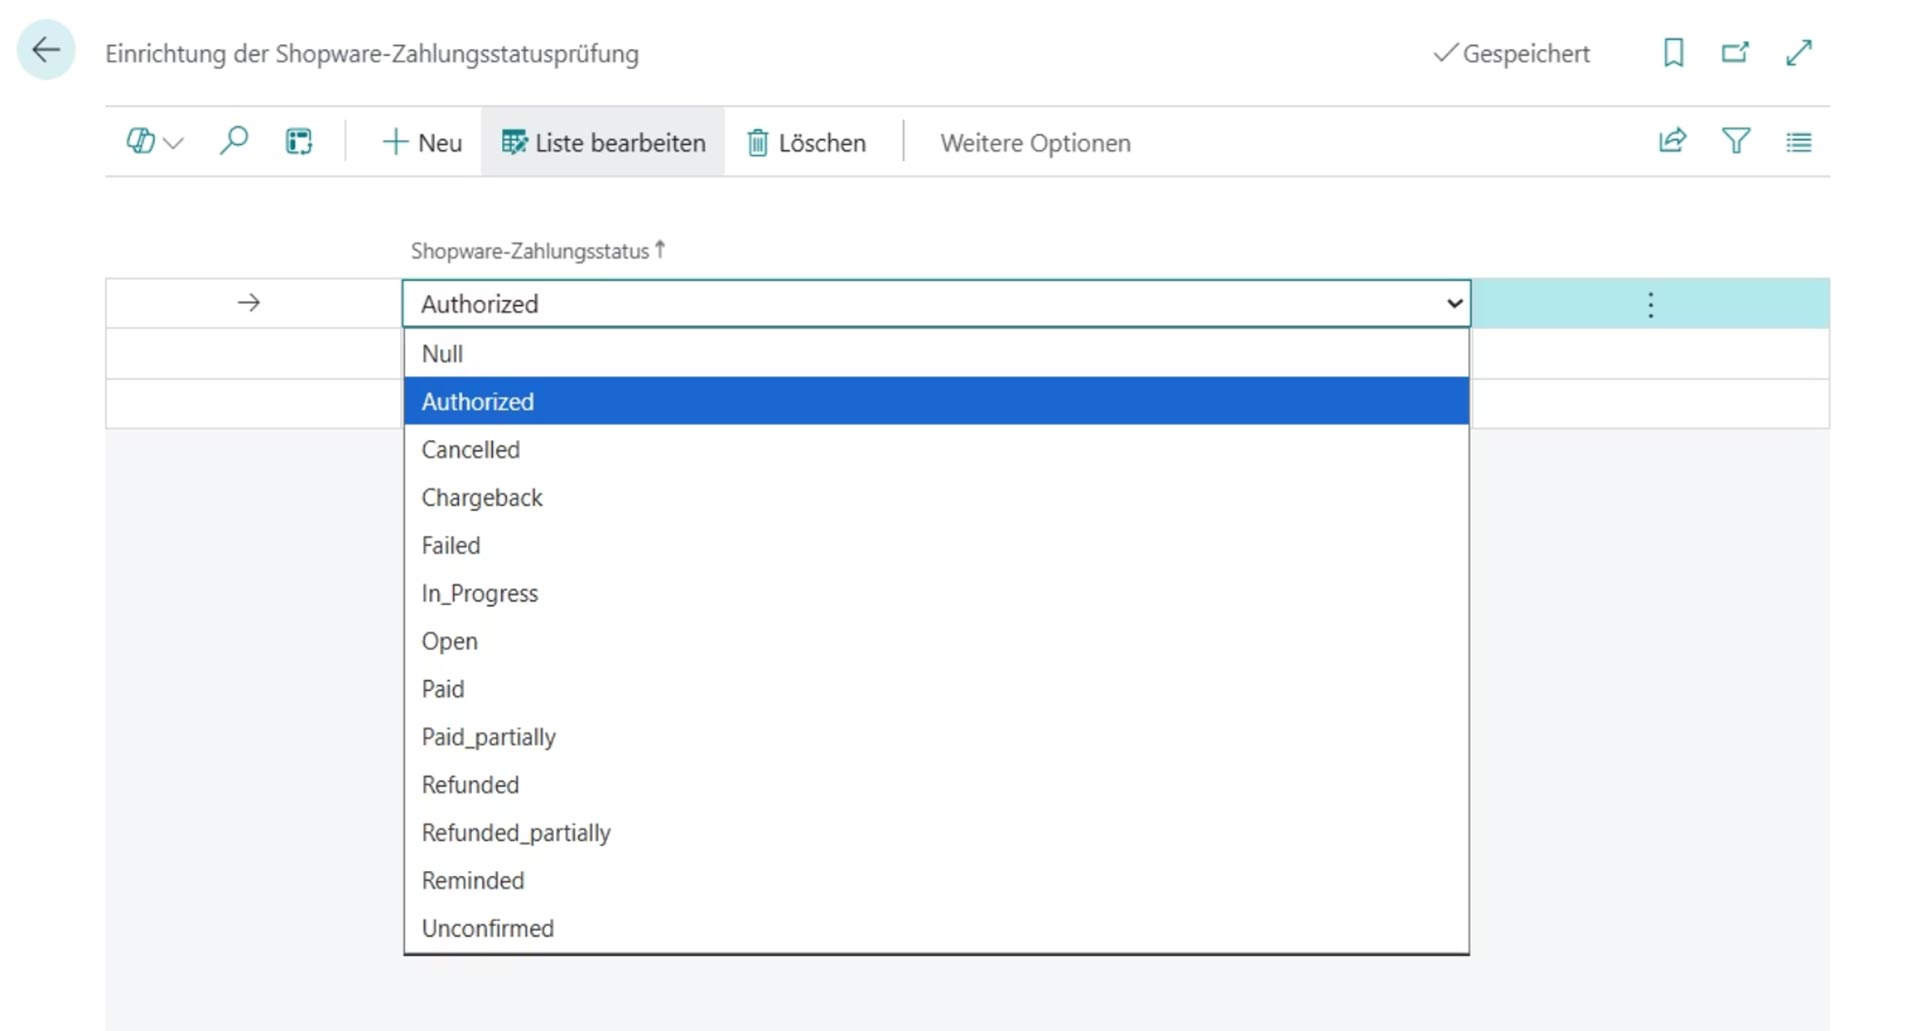
Task: Open Weitere Optionen menu
Action: click(x=1035, y=143)
